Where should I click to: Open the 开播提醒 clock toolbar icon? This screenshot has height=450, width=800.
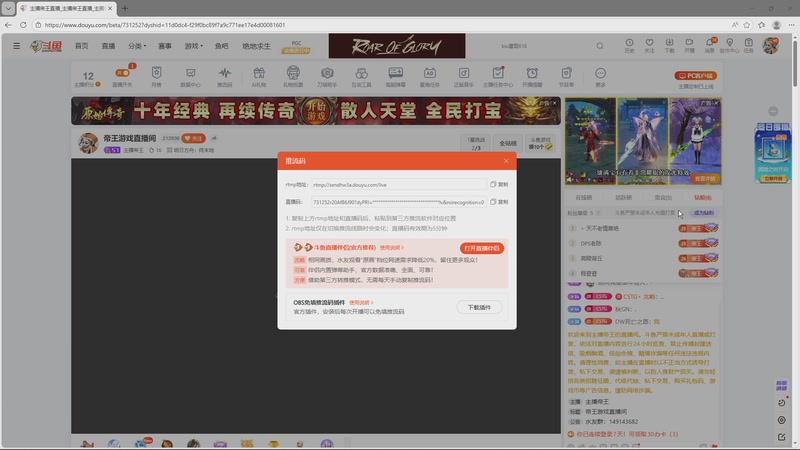point(532,77)
